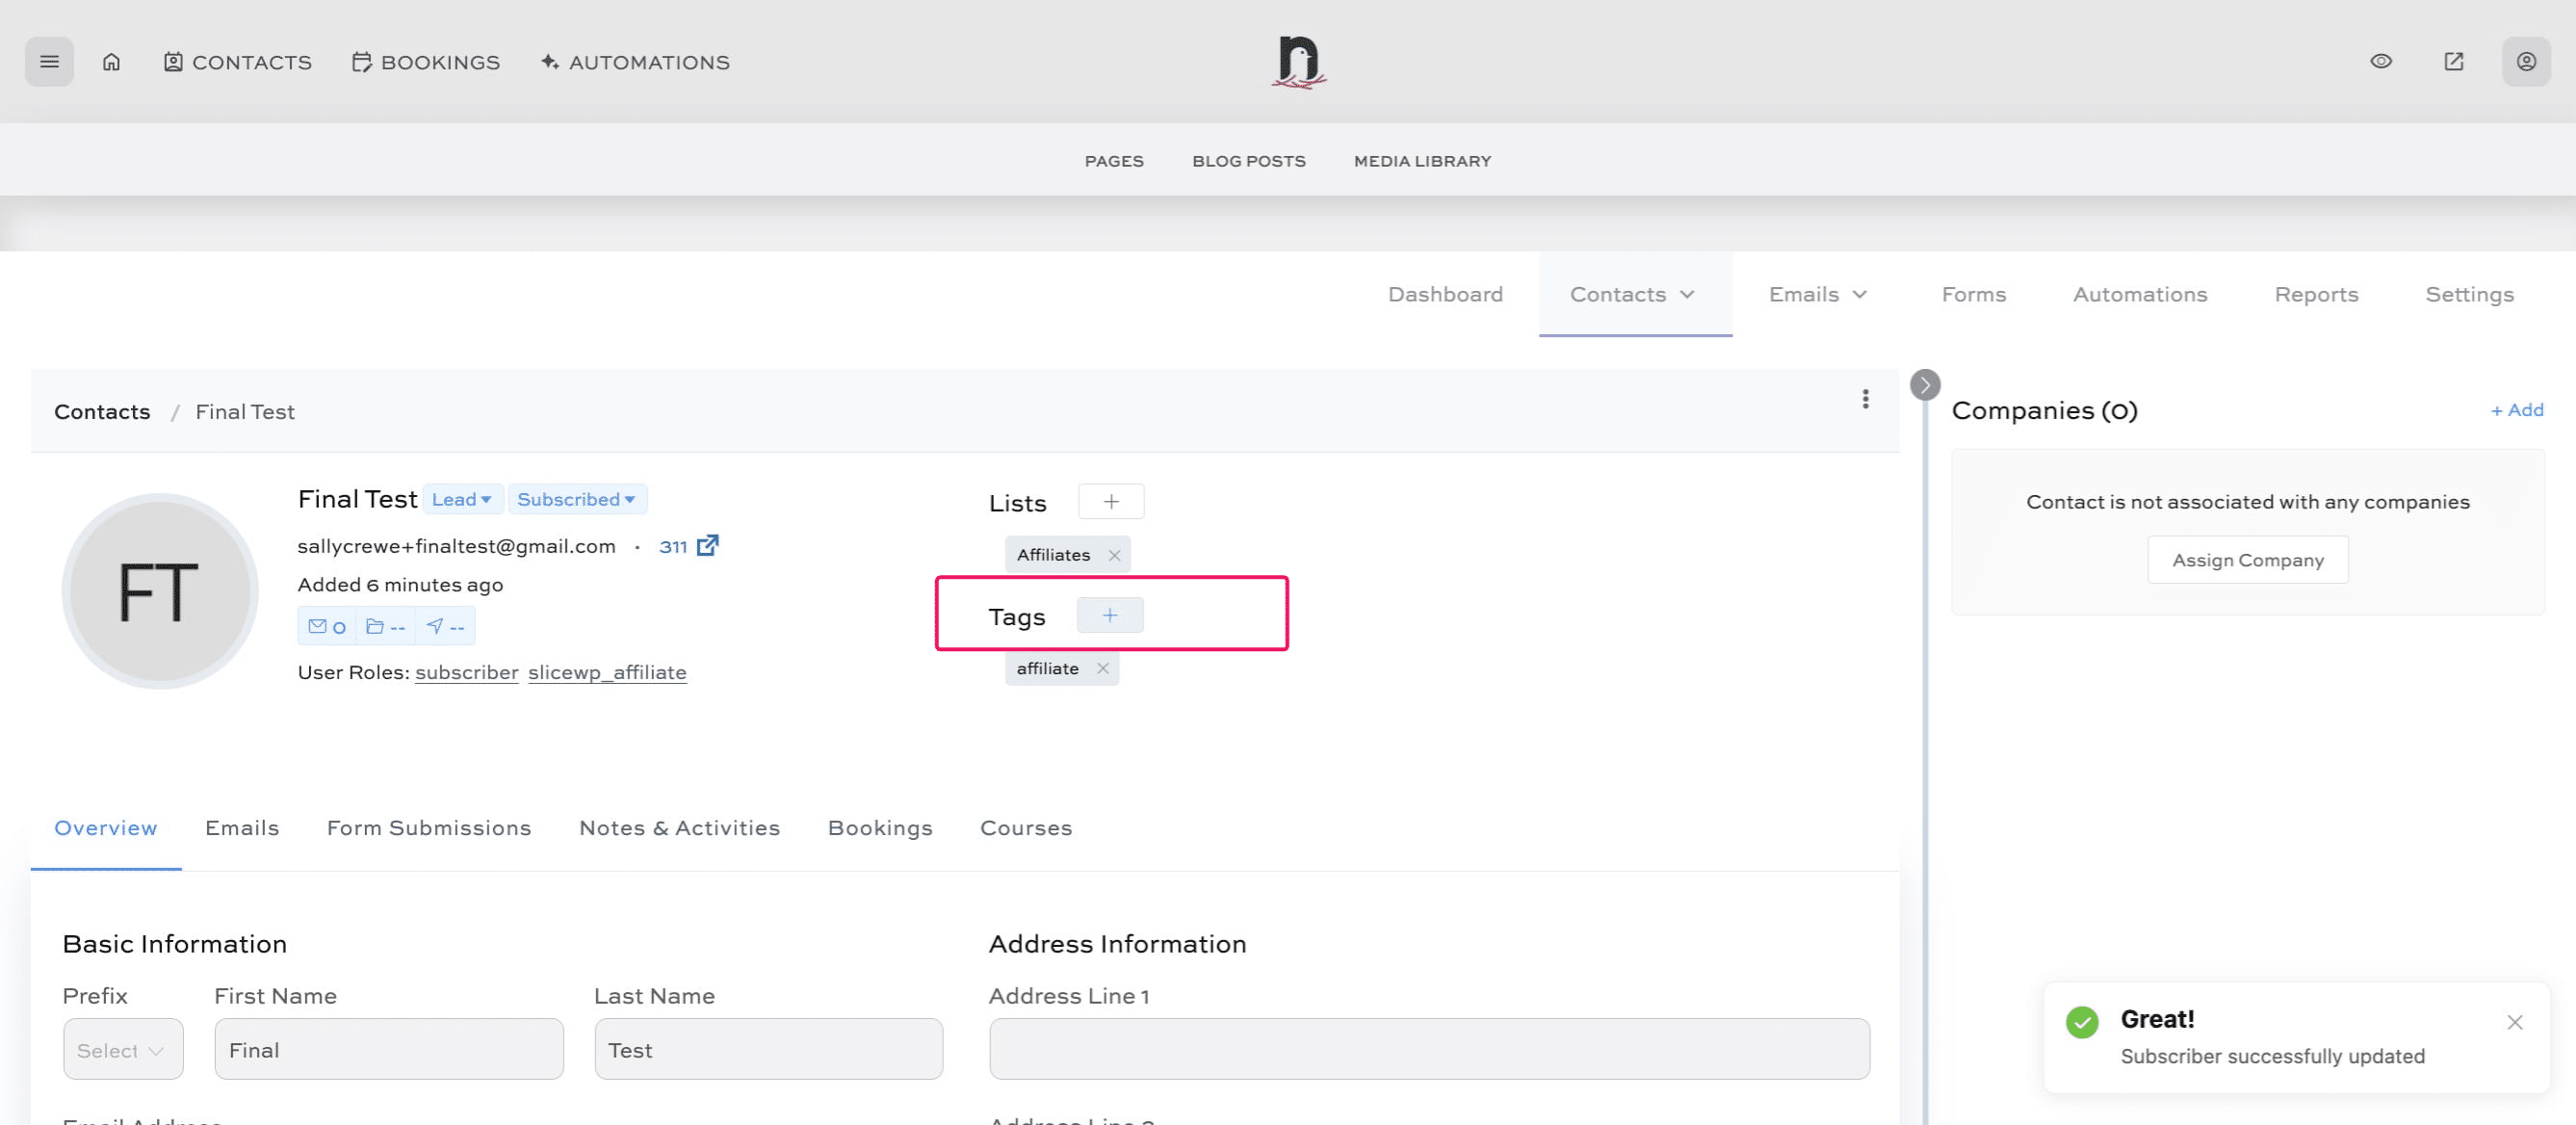Open the Lead status dropdown

pyautogui.click(x=462, y=499)
